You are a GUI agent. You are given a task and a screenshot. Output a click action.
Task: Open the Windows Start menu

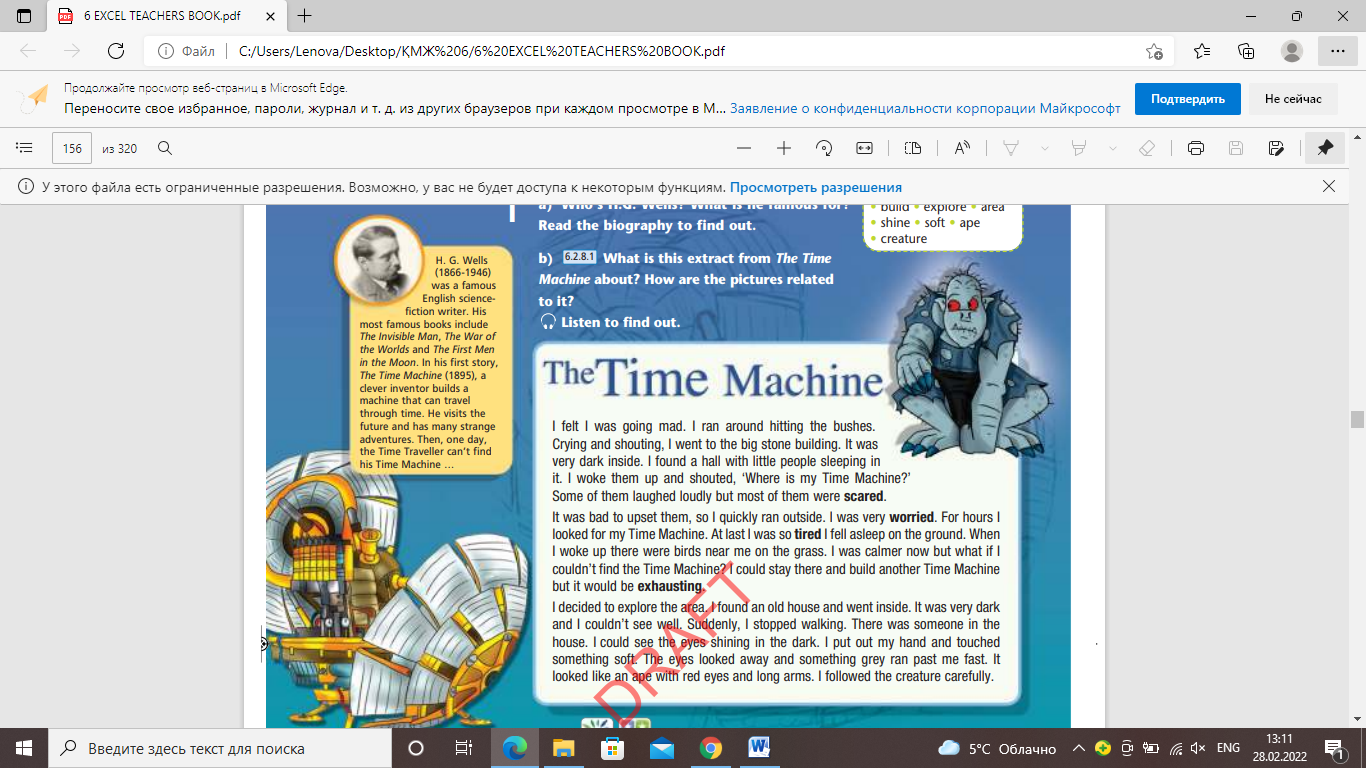pos(23,748)
